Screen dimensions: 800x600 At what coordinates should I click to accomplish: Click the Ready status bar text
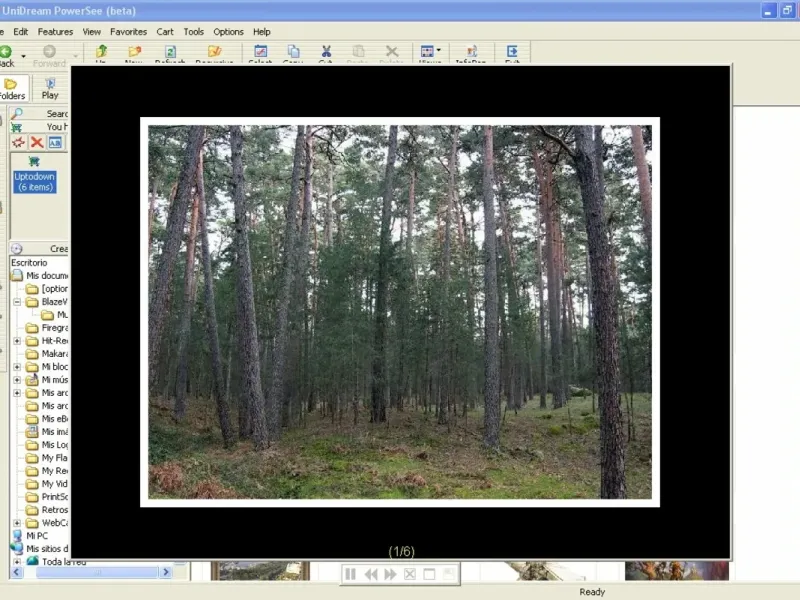point(592,592)
